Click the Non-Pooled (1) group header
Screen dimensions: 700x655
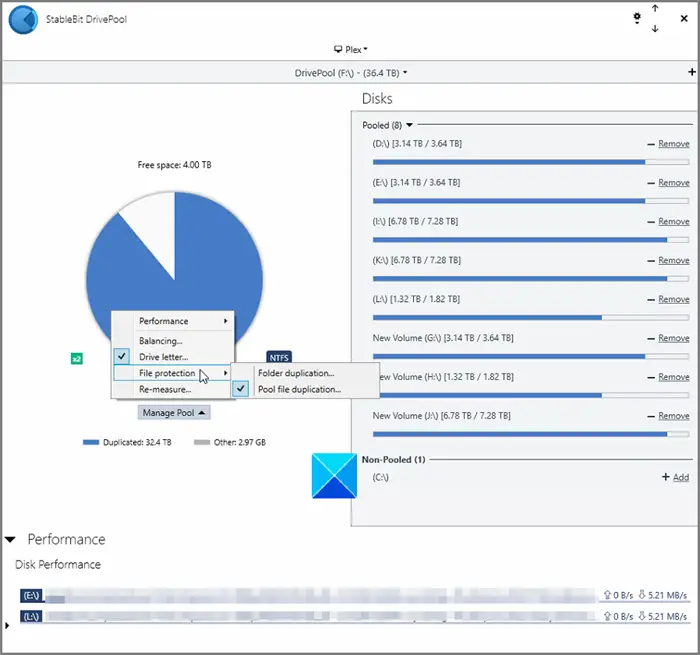coord(393,459)
